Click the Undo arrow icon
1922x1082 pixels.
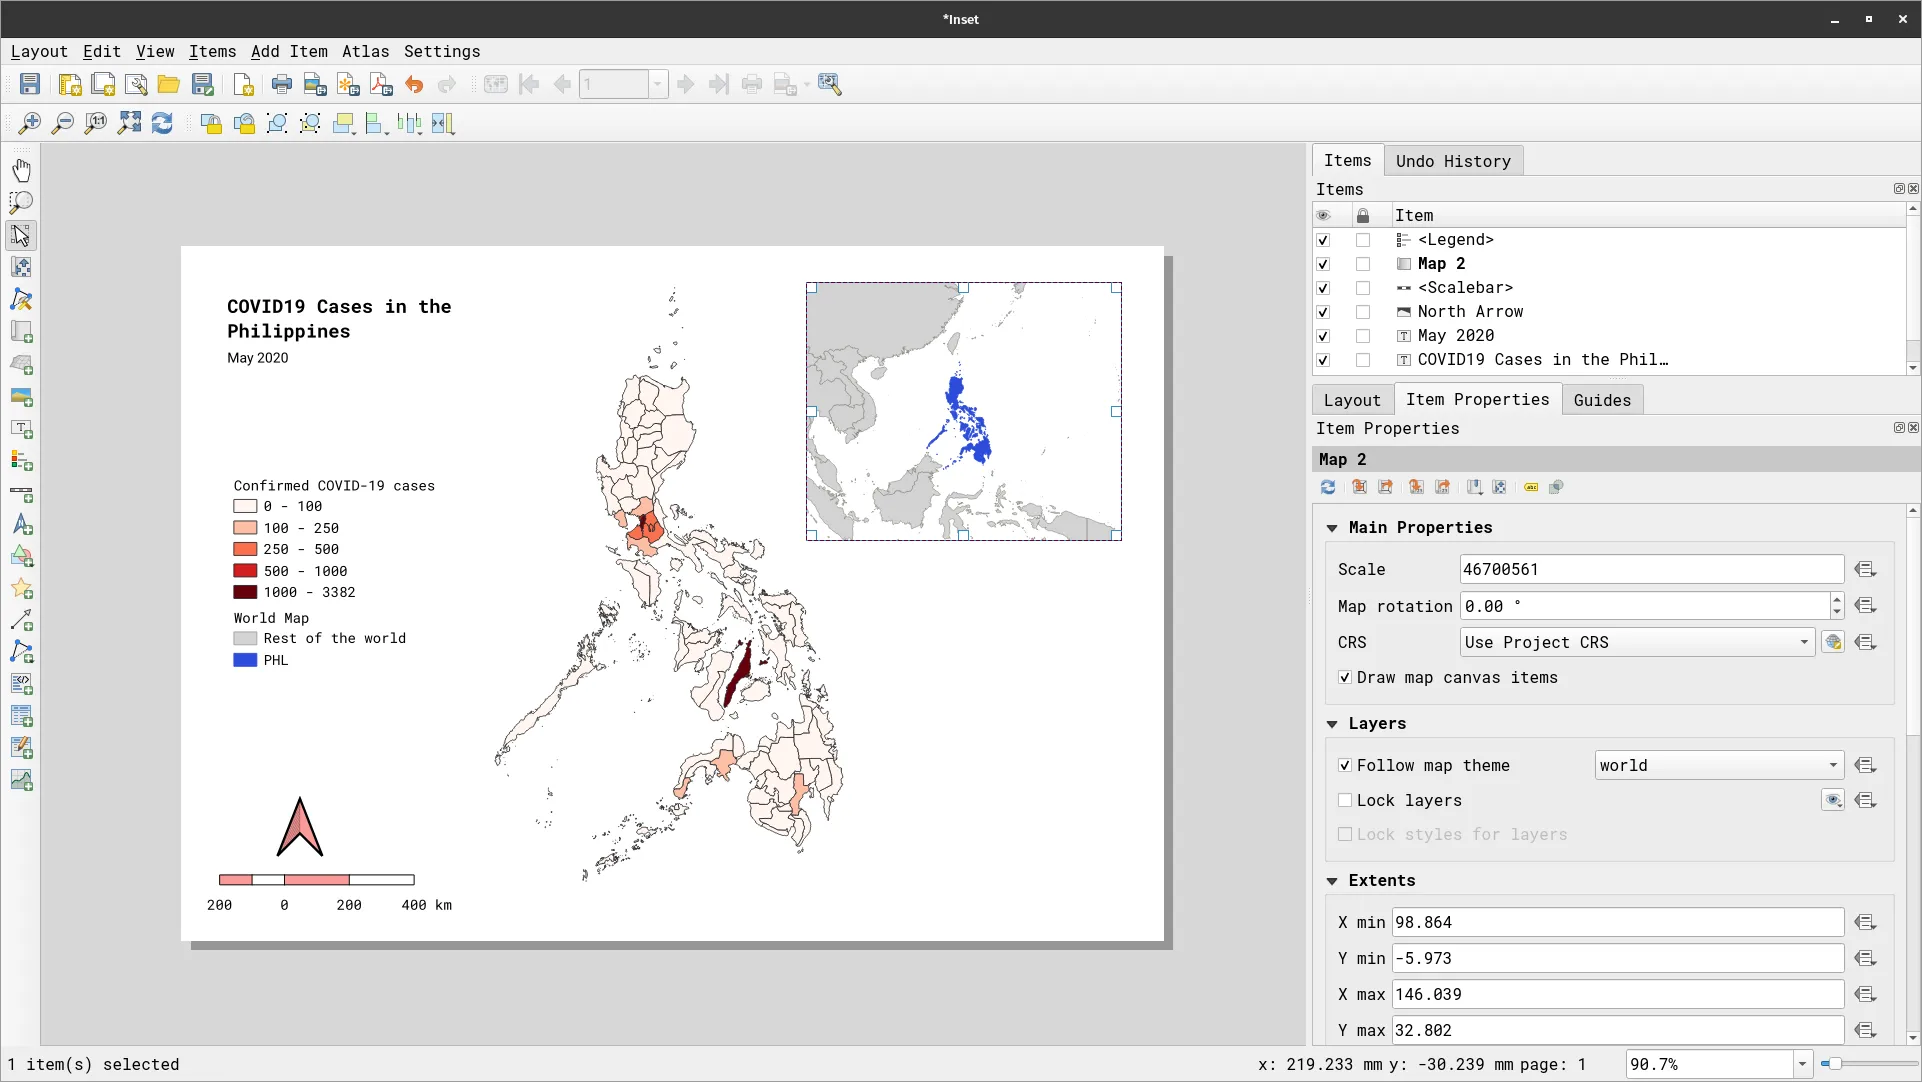pos(414,85)
